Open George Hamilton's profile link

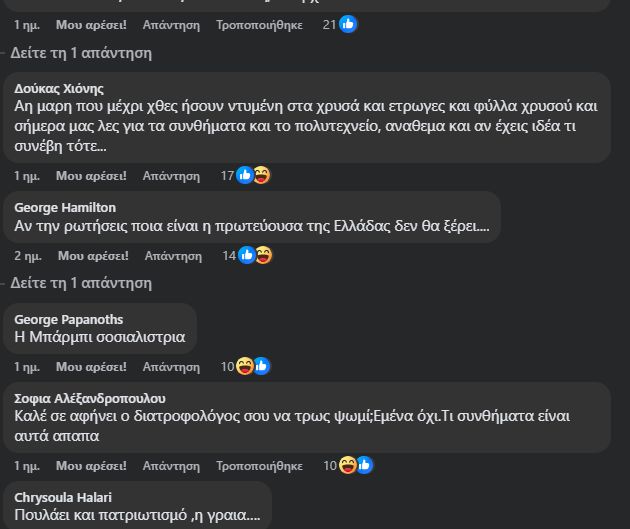click(x=65, y=207)
